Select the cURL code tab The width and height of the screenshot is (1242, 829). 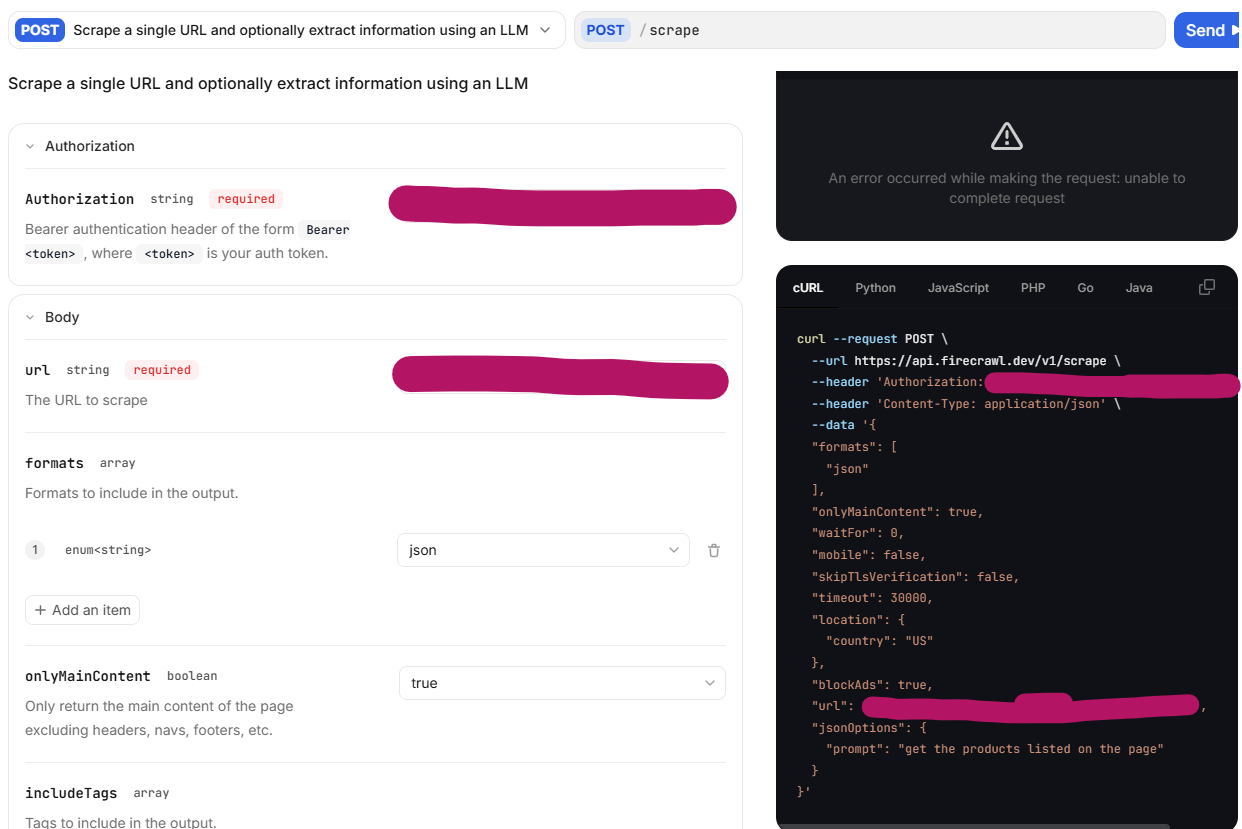coord(808,288)
